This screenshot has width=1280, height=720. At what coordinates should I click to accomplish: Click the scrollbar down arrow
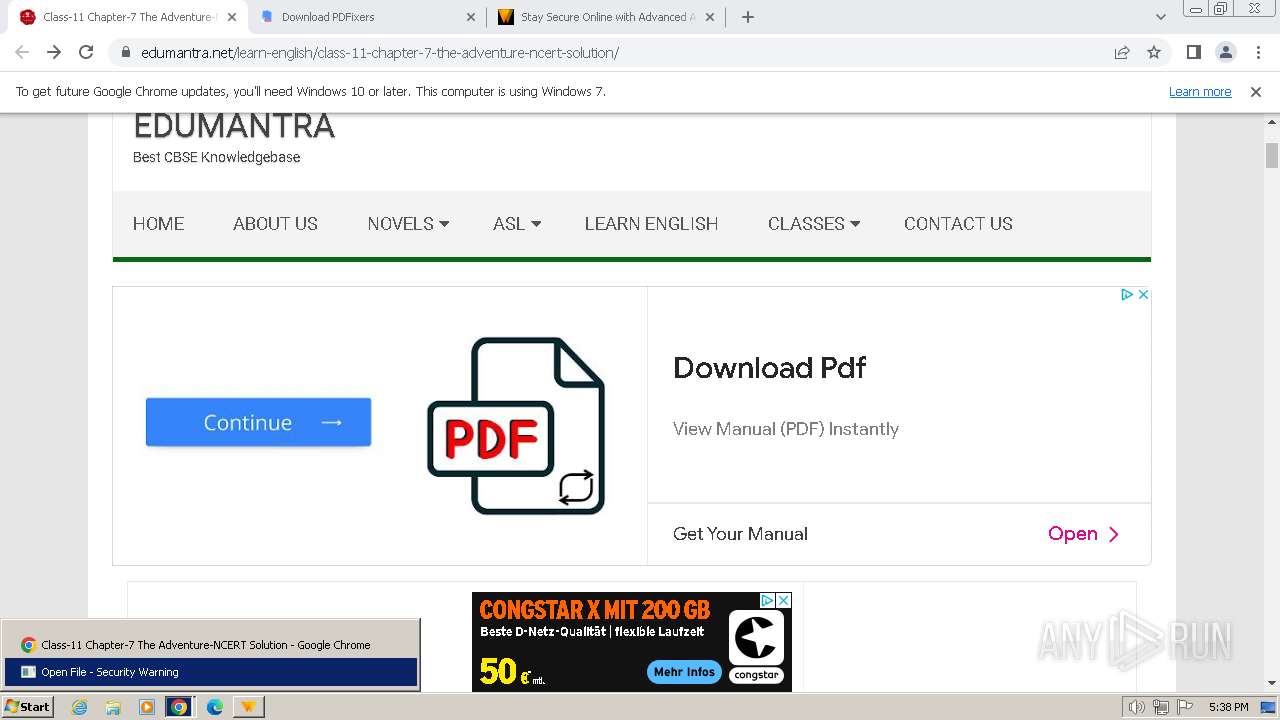(1272, 683)
